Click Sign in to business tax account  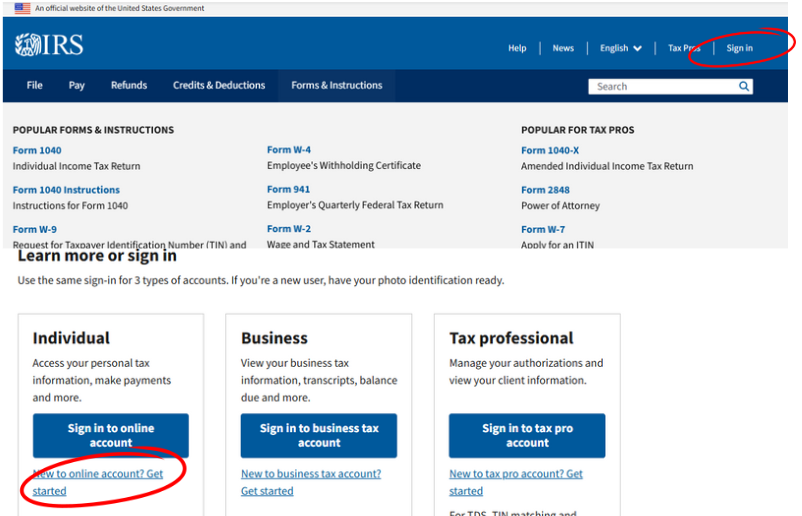click(x=319, y=436)
